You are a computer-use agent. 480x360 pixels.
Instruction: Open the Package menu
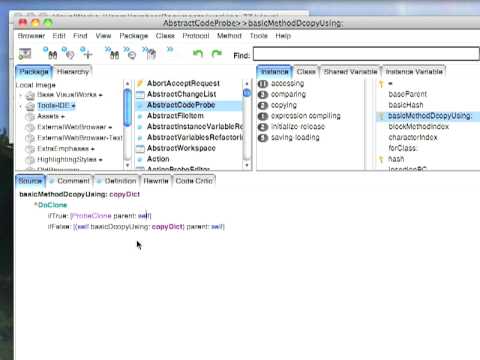pos(134,36)
